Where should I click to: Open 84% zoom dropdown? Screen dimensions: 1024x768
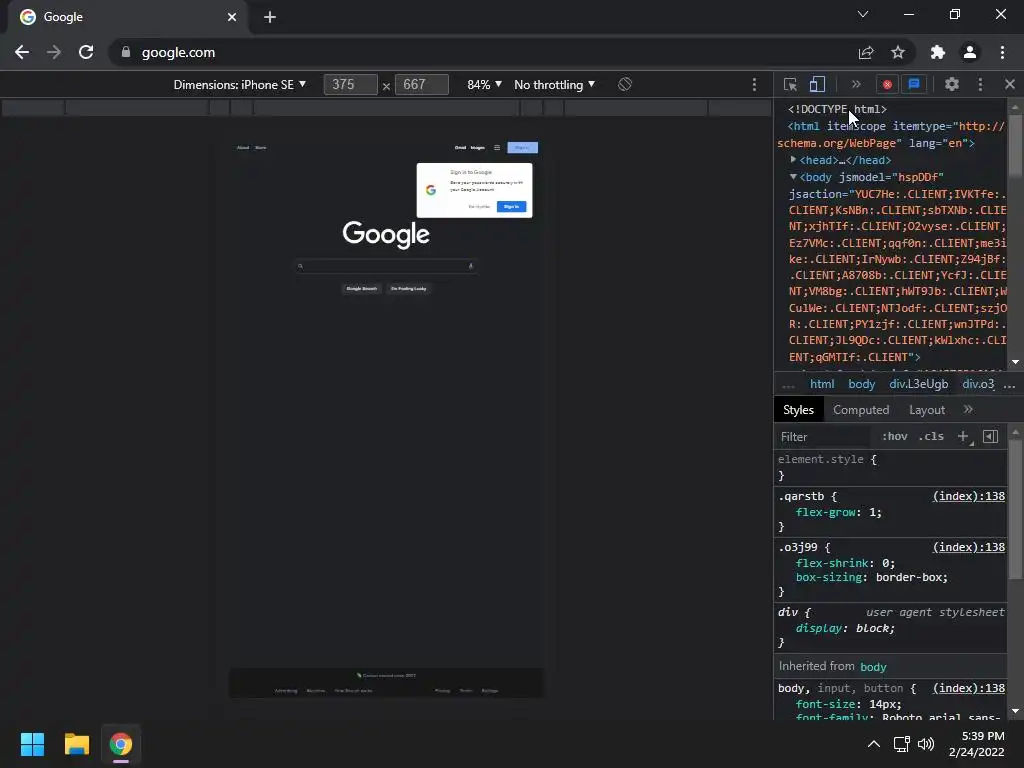click(x=485, y=85)
